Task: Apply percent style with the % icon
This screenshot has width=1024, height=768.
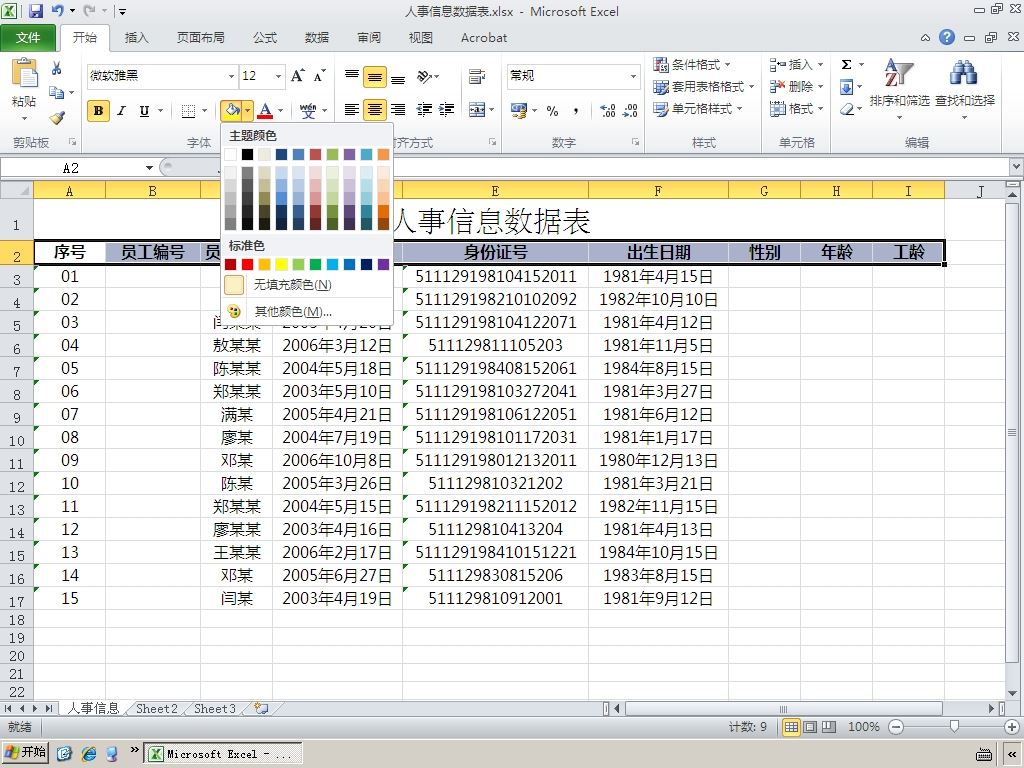Action: pos(552,110)
